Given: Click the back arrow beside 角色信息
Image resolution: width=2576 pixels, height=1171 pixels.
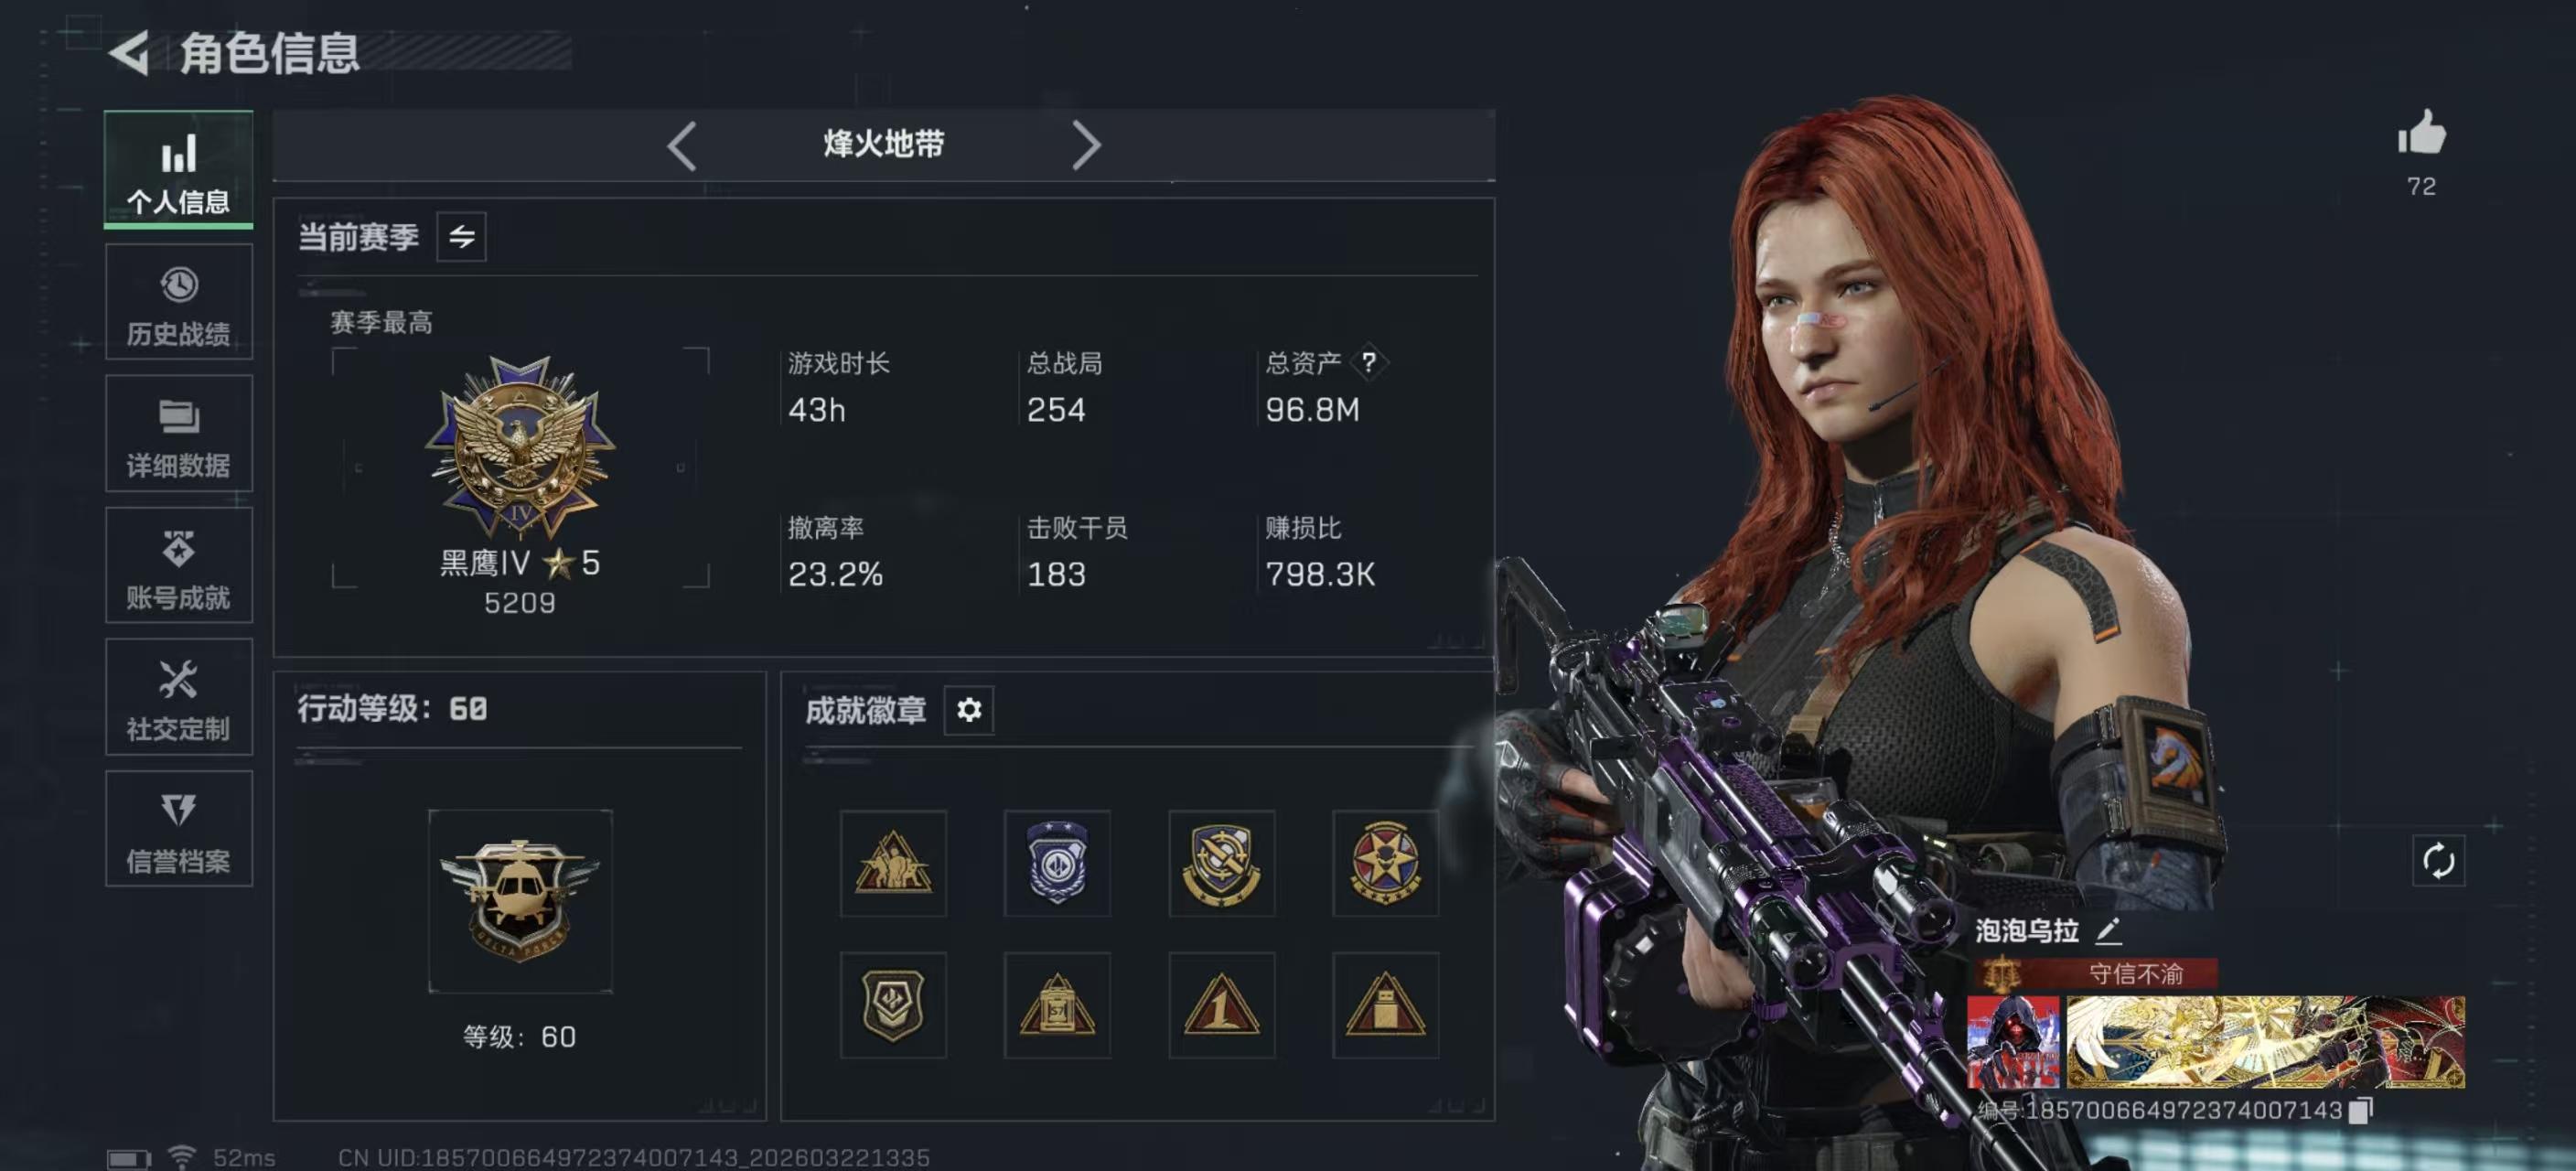Looking at the screenshot, I should tap(130, 53).
